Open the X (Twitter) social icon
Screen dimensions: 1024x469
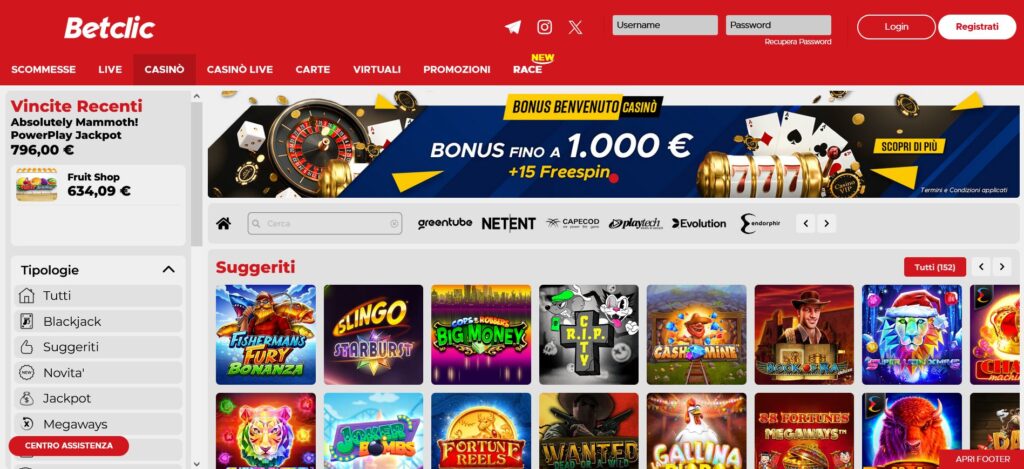point(575,27)
